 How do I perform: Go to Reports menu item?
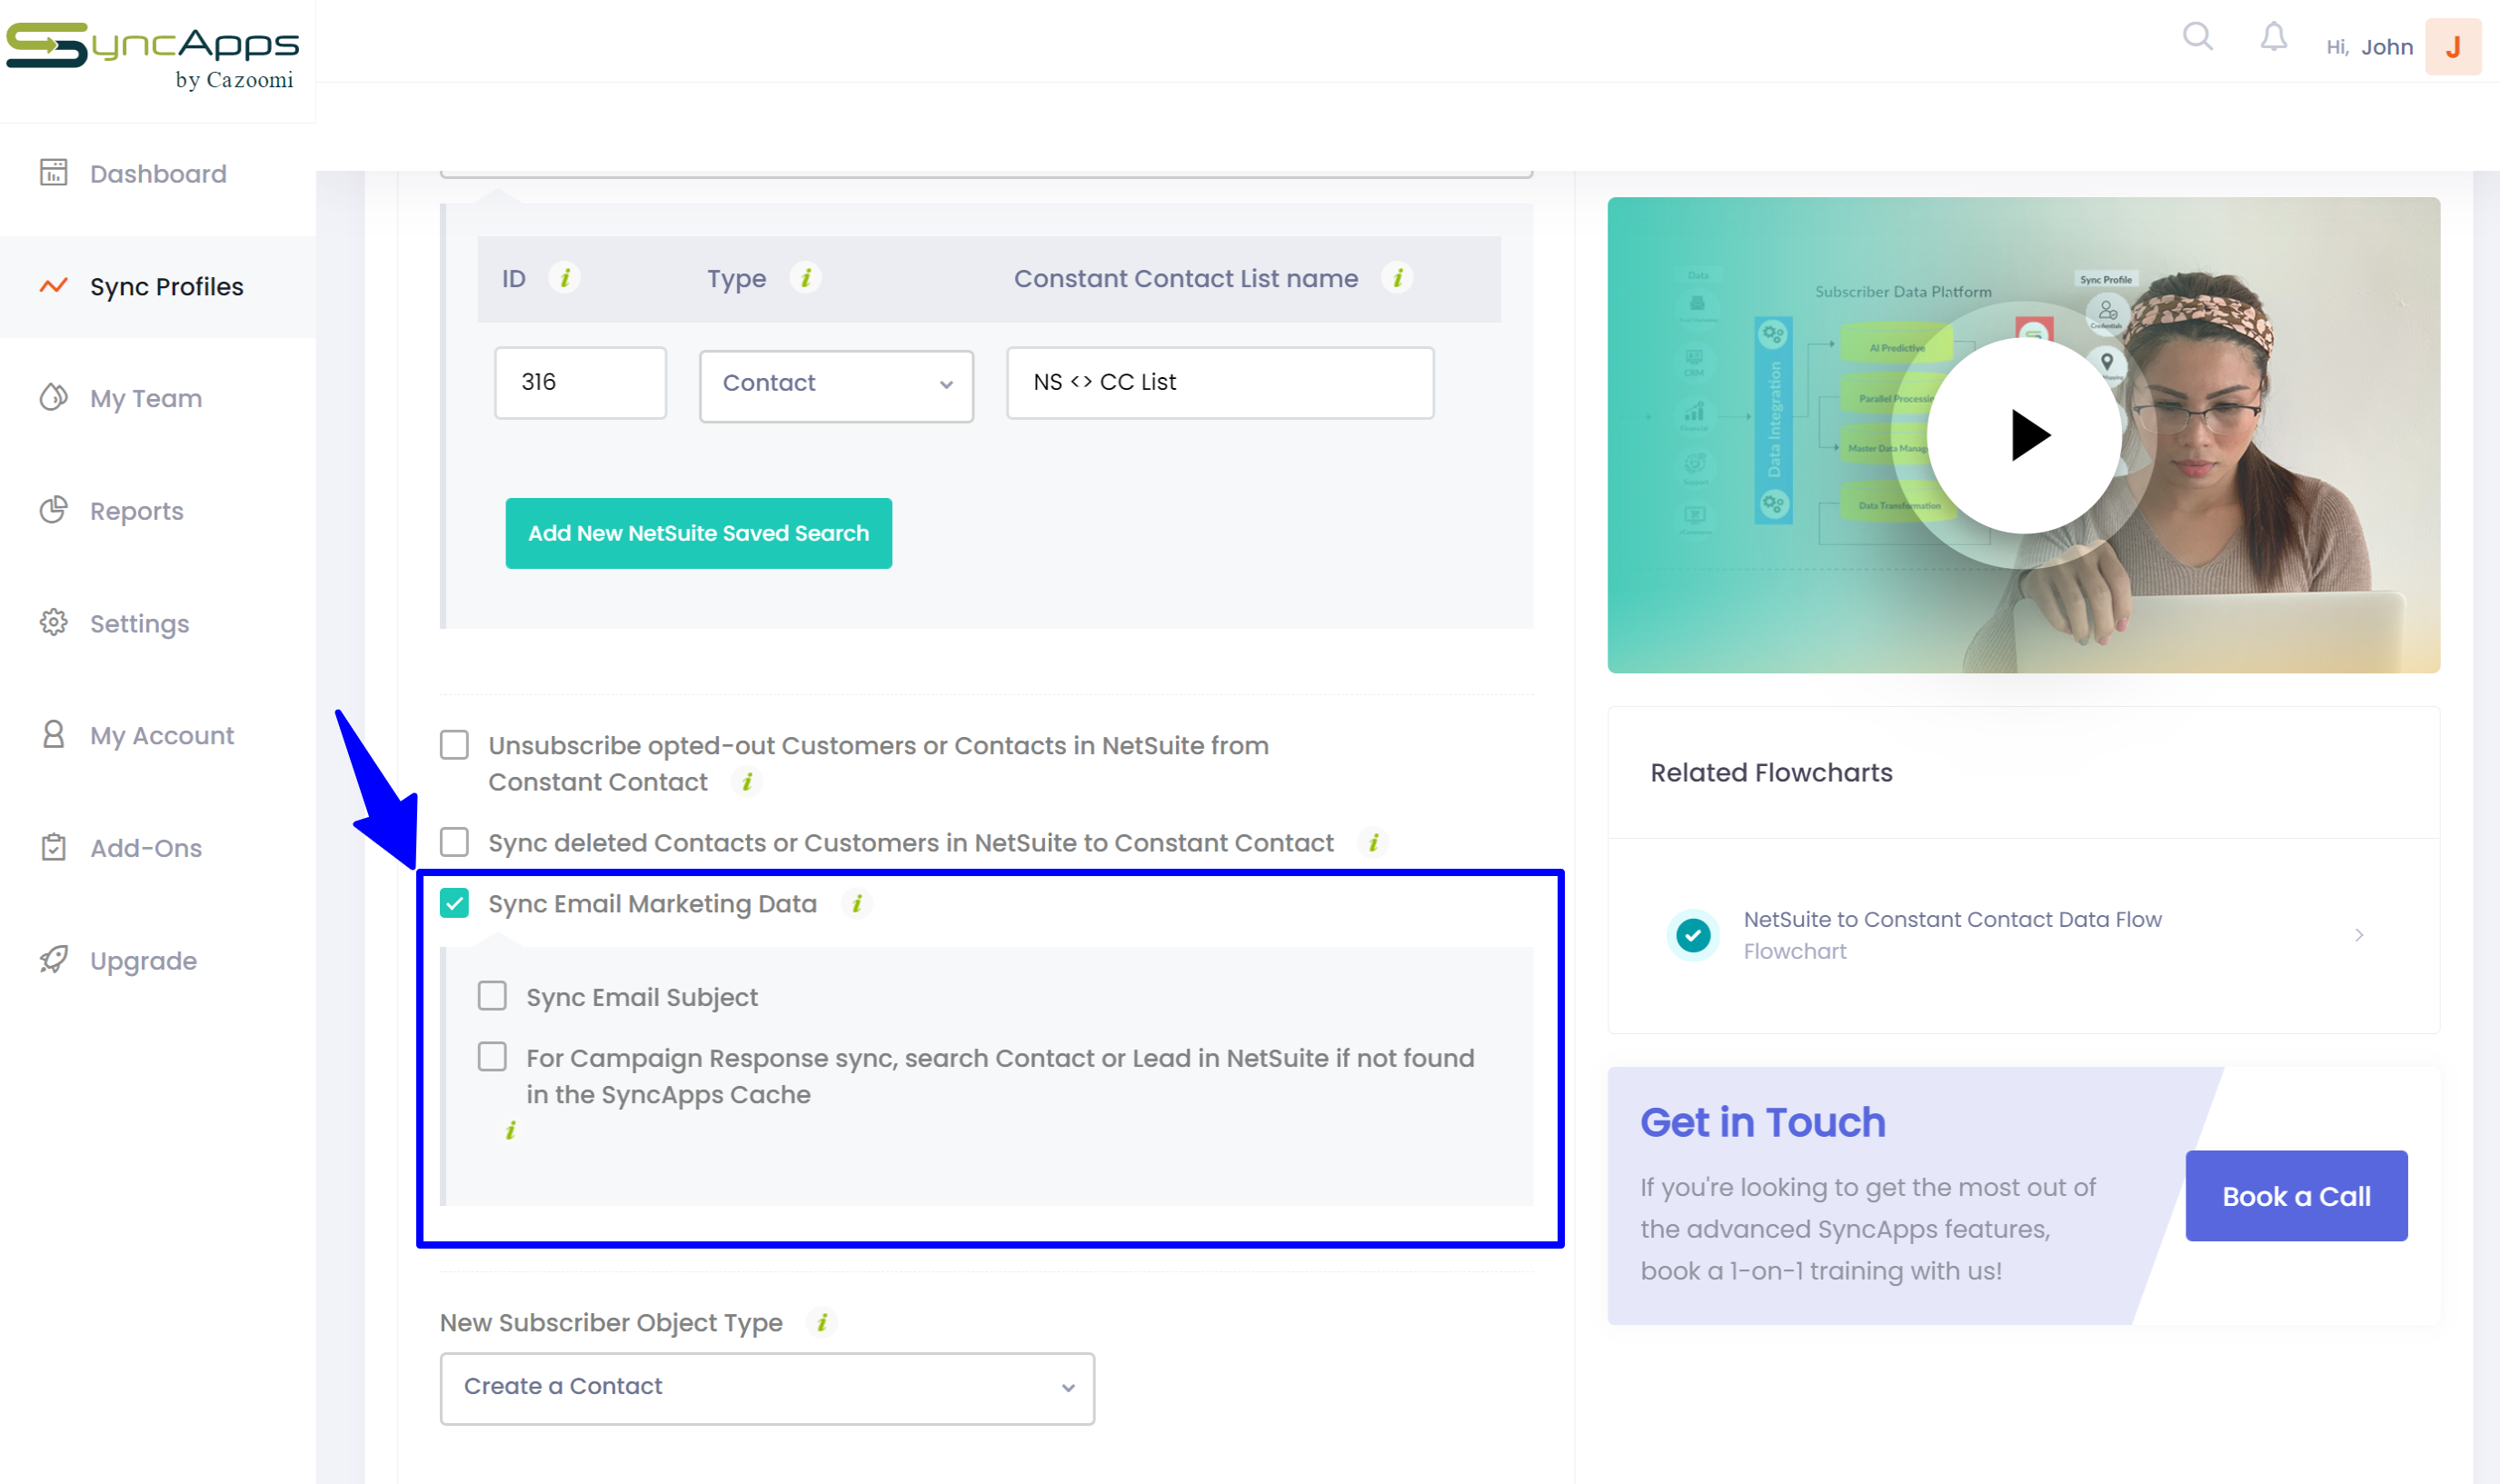click(158, 511)
